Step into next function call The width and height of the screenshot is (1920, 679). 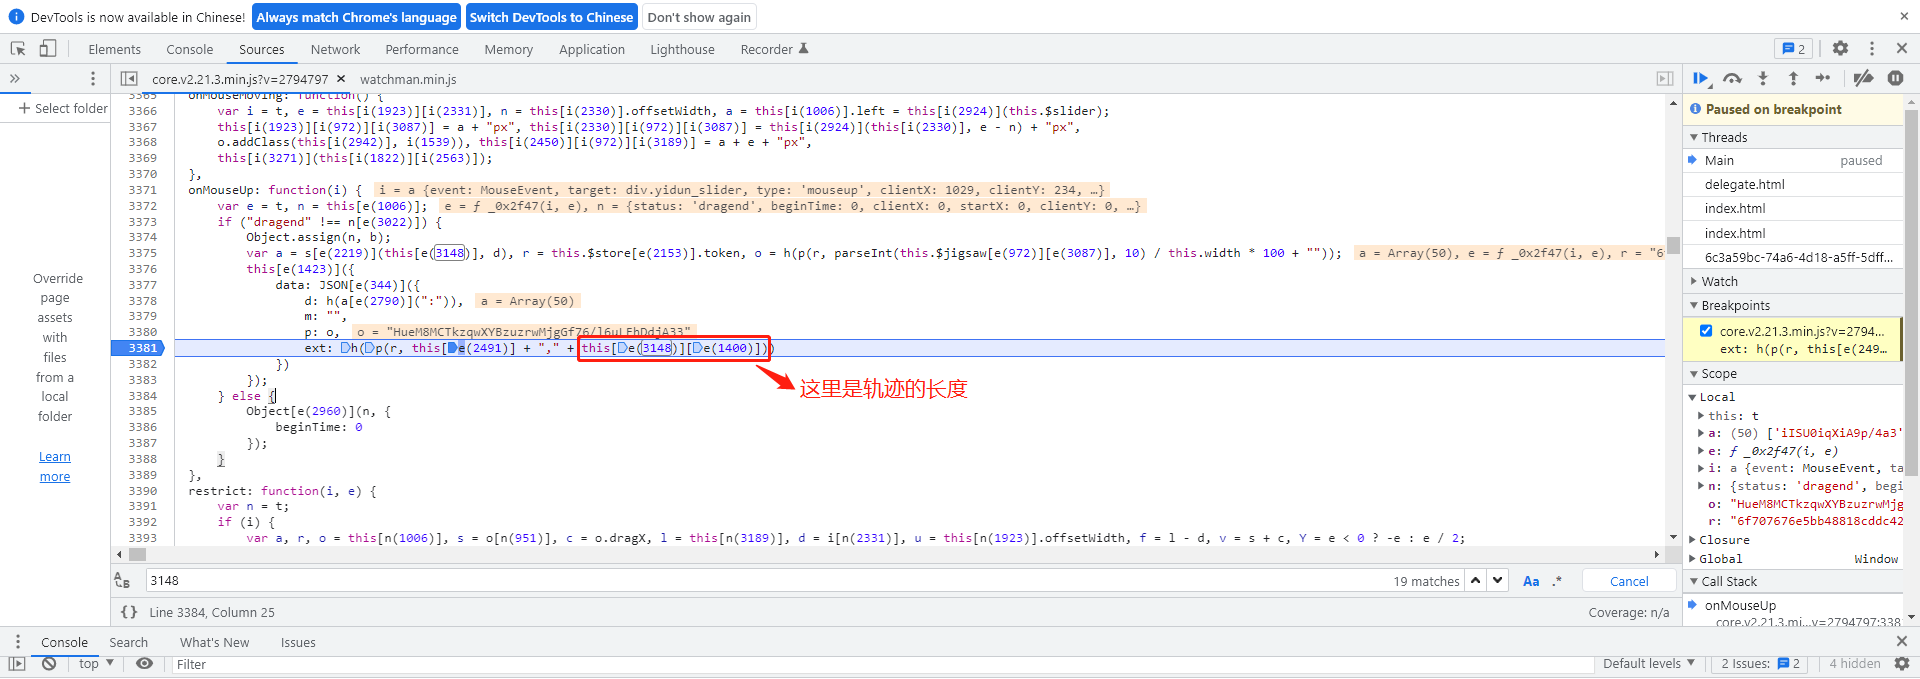1762,79
